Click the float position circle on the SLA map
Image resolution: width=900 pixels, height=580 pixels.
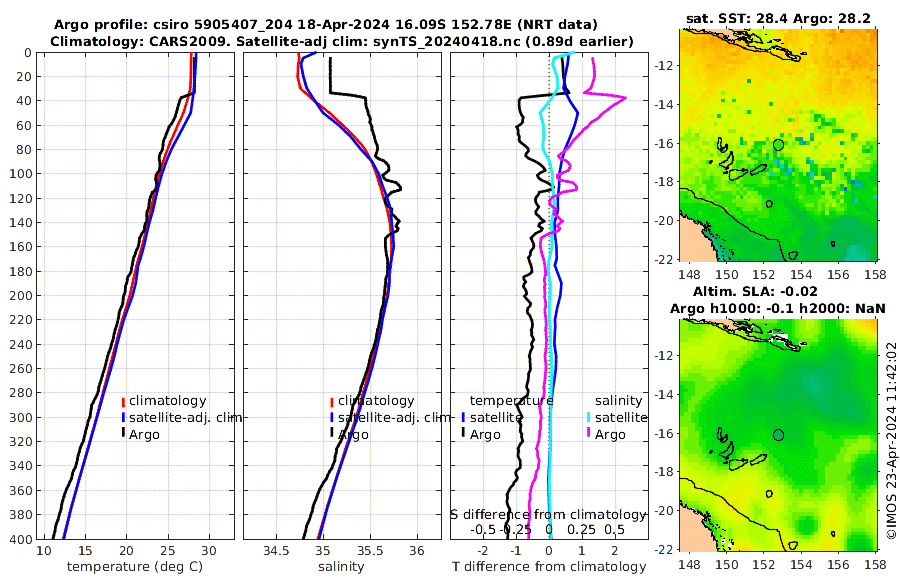pos(778,435)
